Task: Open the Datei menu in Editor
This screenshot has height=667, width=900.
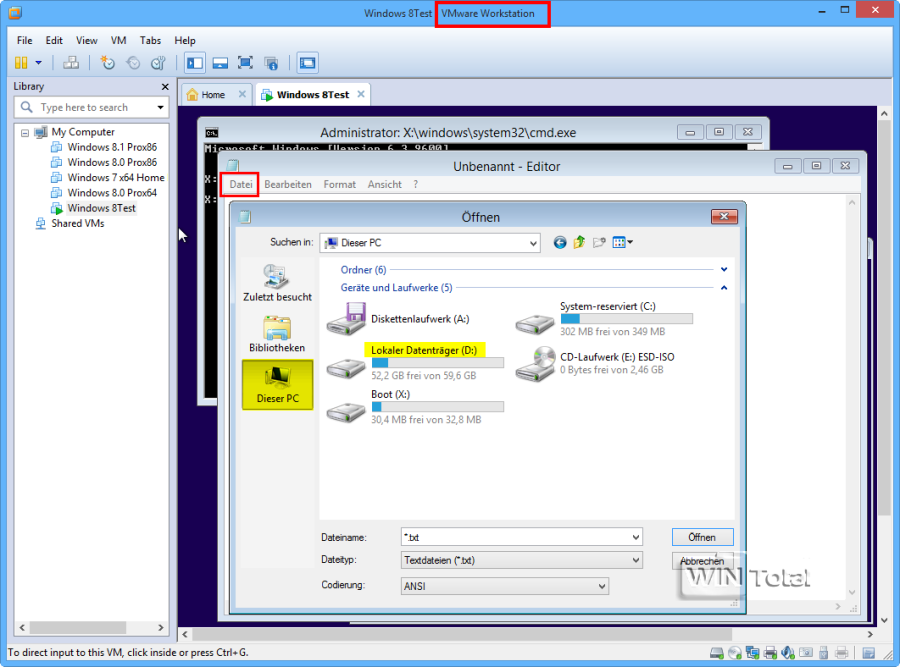Action: [x=239, y=184]
